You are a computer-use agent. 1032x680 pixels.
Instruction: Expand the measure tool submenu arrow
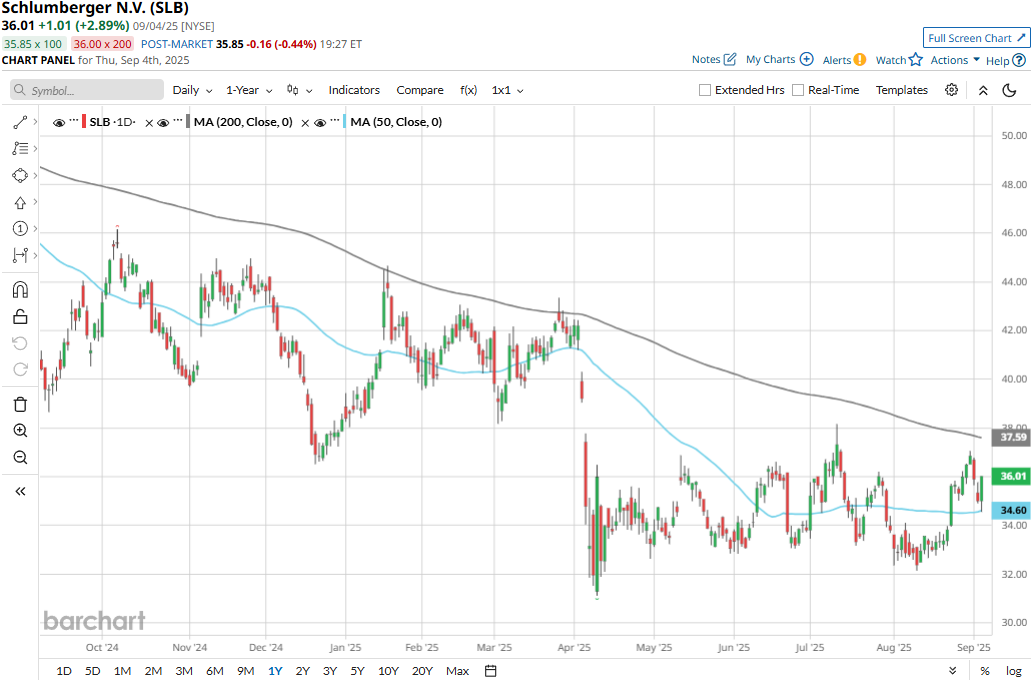tap(35, 255)
